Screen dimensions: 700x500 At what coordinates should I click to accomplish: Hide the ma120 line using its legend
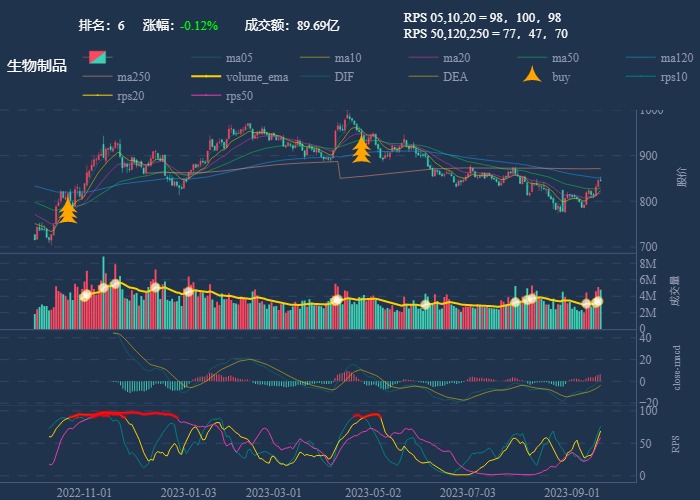[x=677, y=58]
